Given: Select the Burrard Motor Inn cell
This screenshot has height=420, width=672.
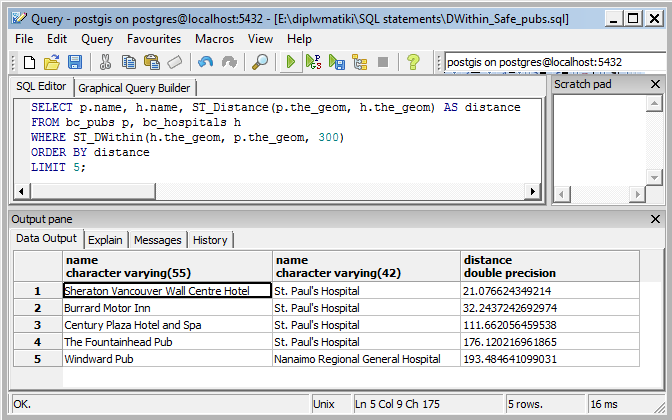Looking at the screenshot, I should [x=168, y=308].
